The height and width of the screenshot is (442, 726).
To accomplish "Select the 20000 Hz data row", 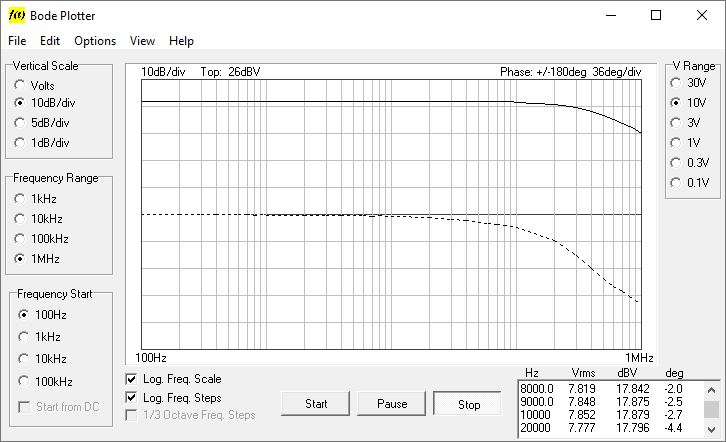I will coord(611,428).
